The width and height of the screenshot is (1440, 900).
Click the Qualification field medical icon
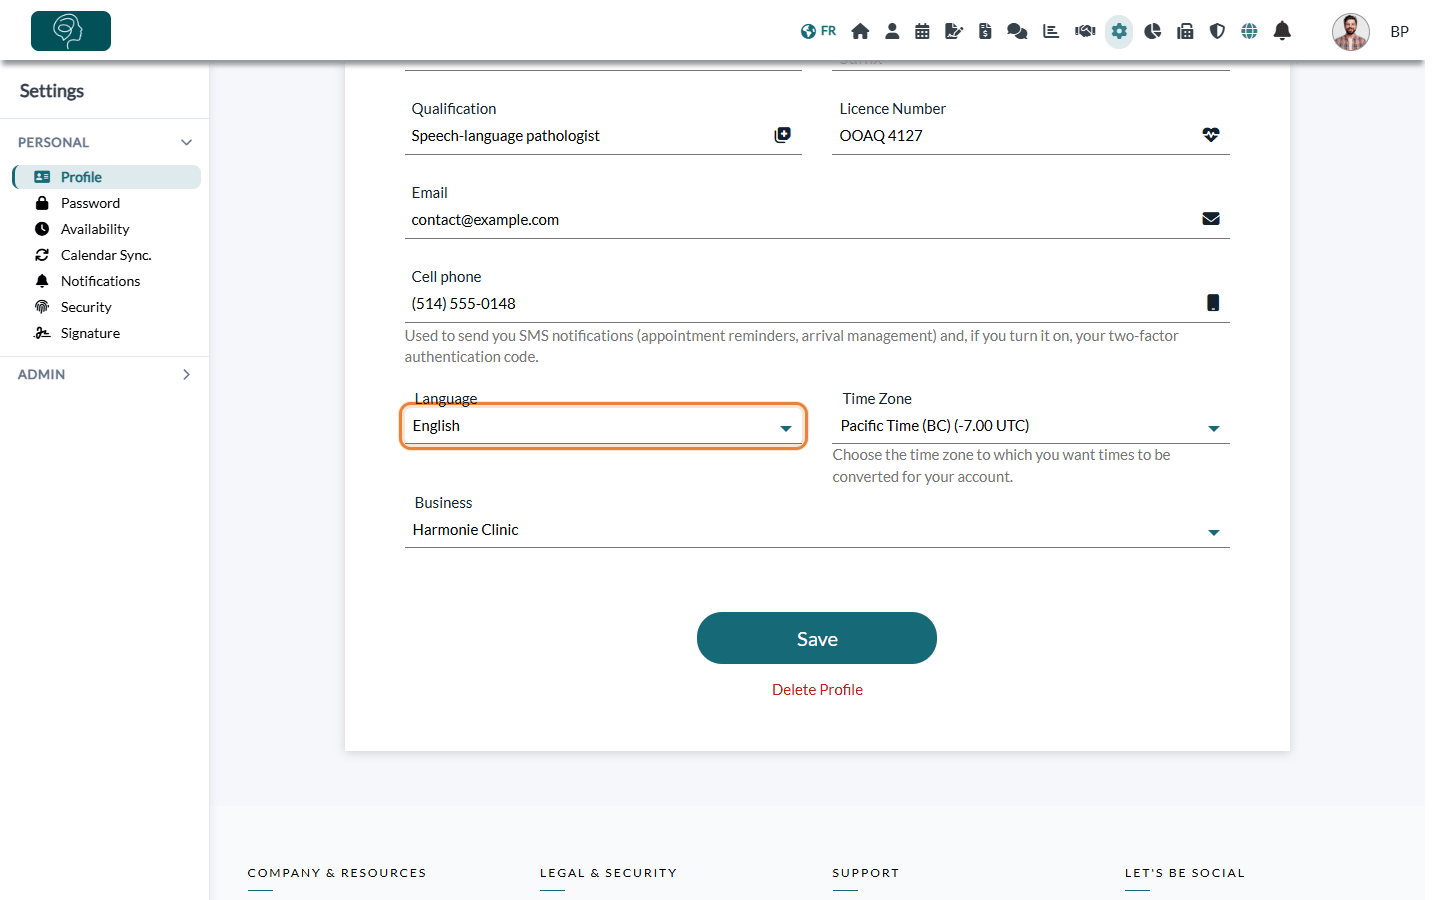click(x=783, y=135)
